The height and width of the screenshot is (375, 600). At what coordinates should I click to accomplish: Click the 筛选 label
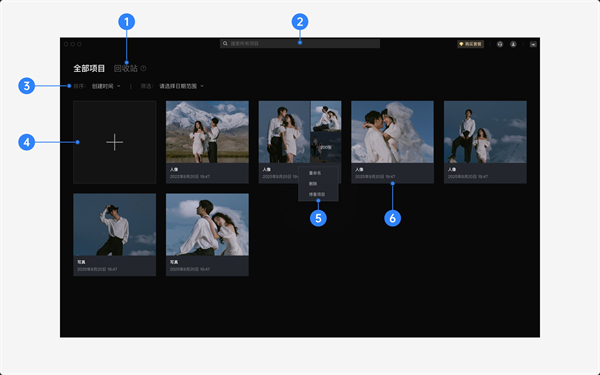point(147,86)
